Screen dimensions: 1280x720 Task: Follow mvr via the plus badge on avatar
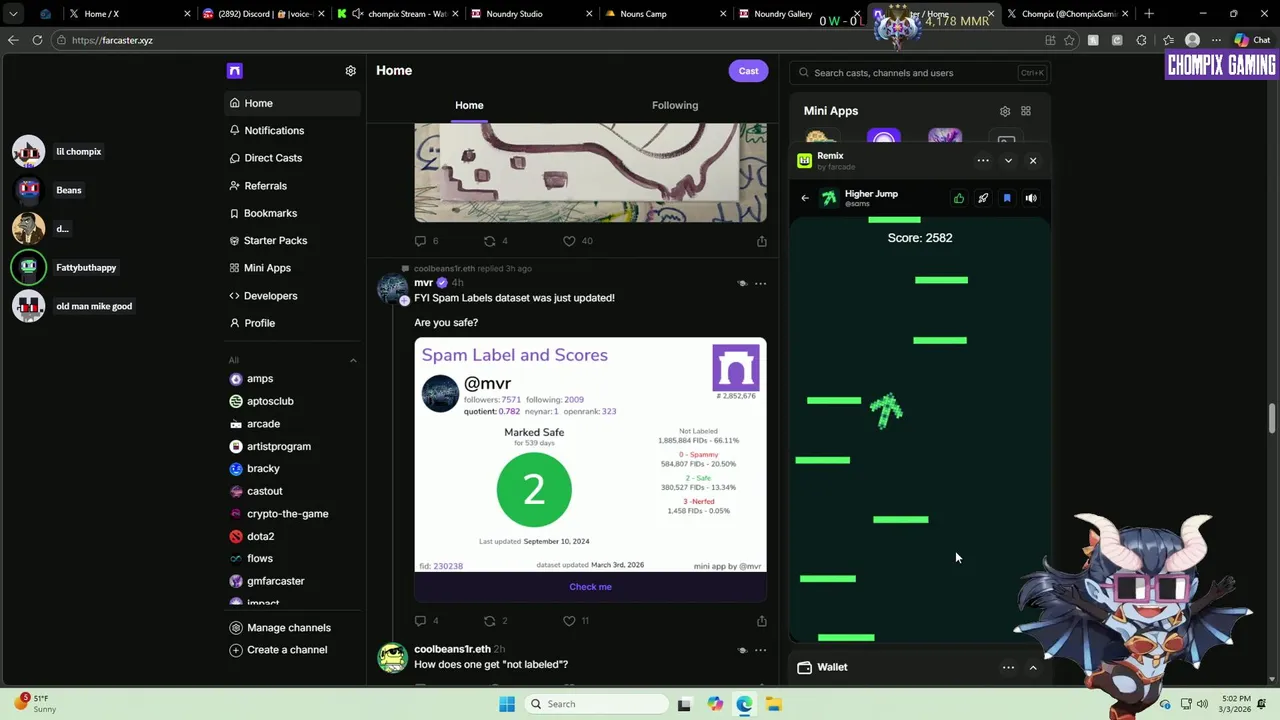pos(404,300)
